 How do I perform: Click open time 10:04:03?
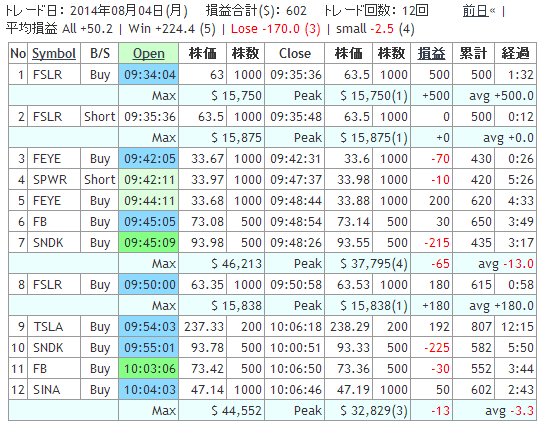click(149, 390)
